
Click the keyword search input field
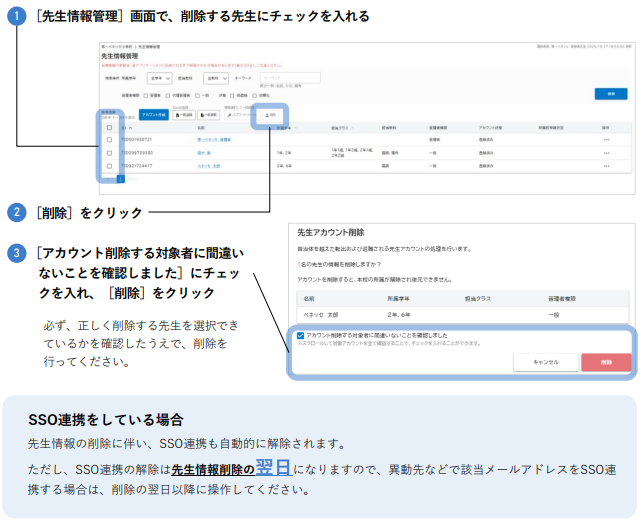[290, 78]
